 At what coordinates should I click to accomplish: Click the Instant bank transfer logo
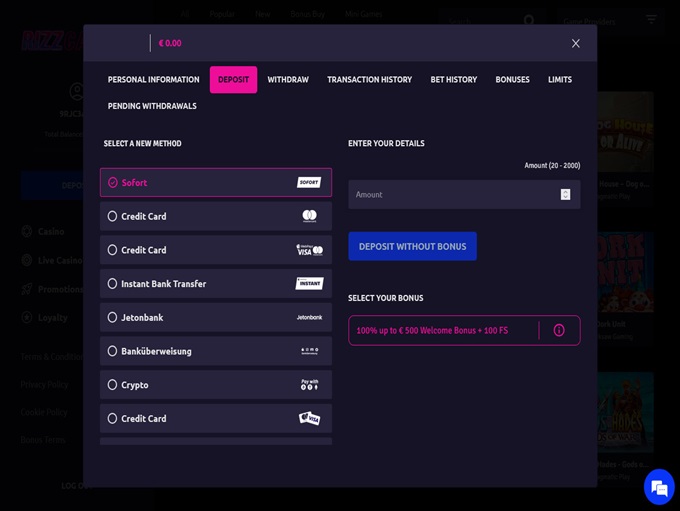tap(309, 284)
